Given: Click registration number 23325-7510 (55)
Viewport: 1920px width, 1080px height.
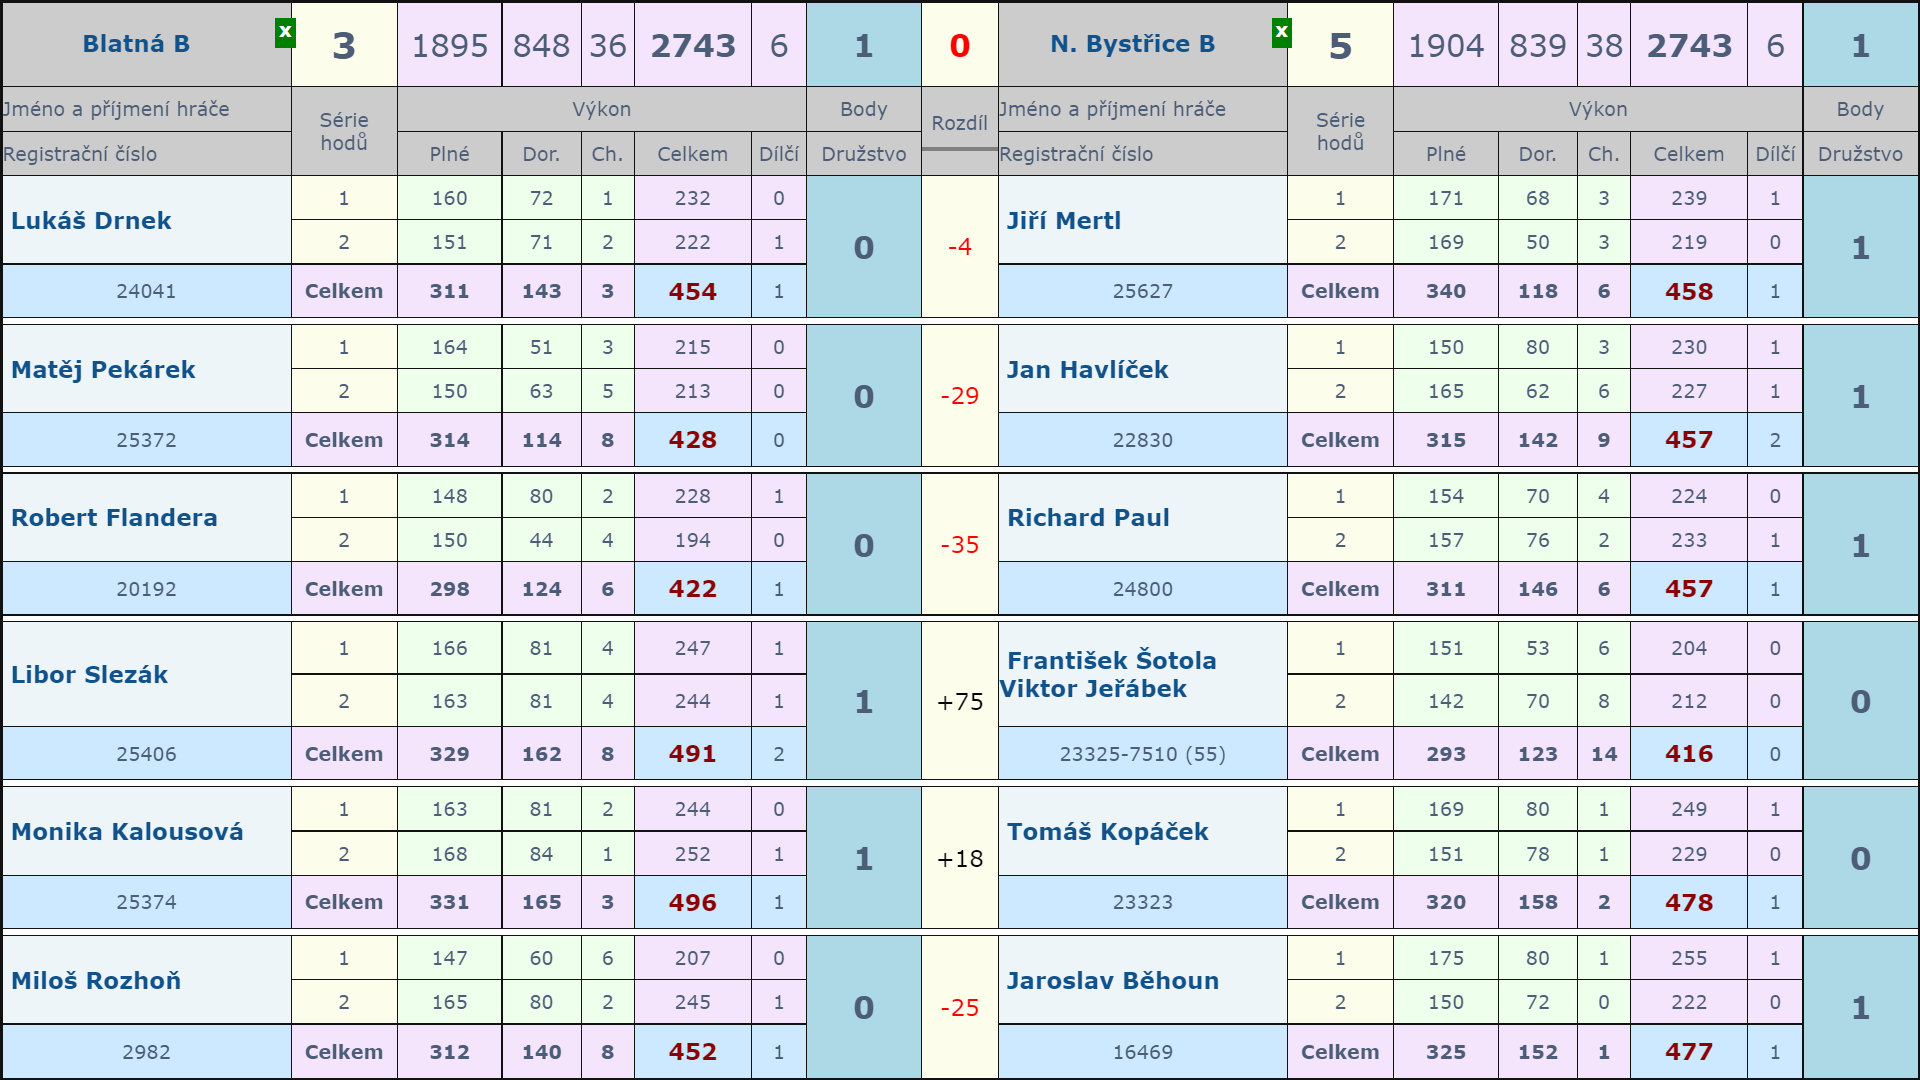Looking at the screenshot, I should (x=1142, y=754).
